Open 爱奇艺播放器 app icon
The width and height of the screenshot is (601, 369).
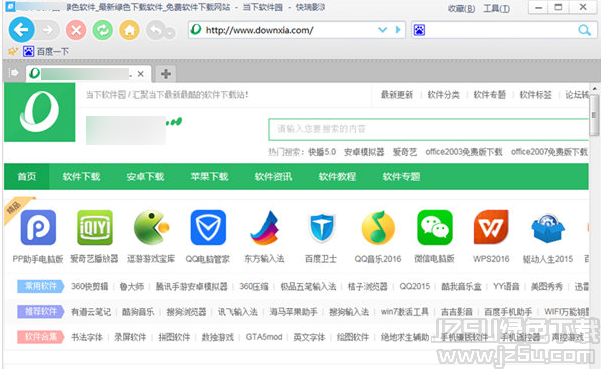95,227
